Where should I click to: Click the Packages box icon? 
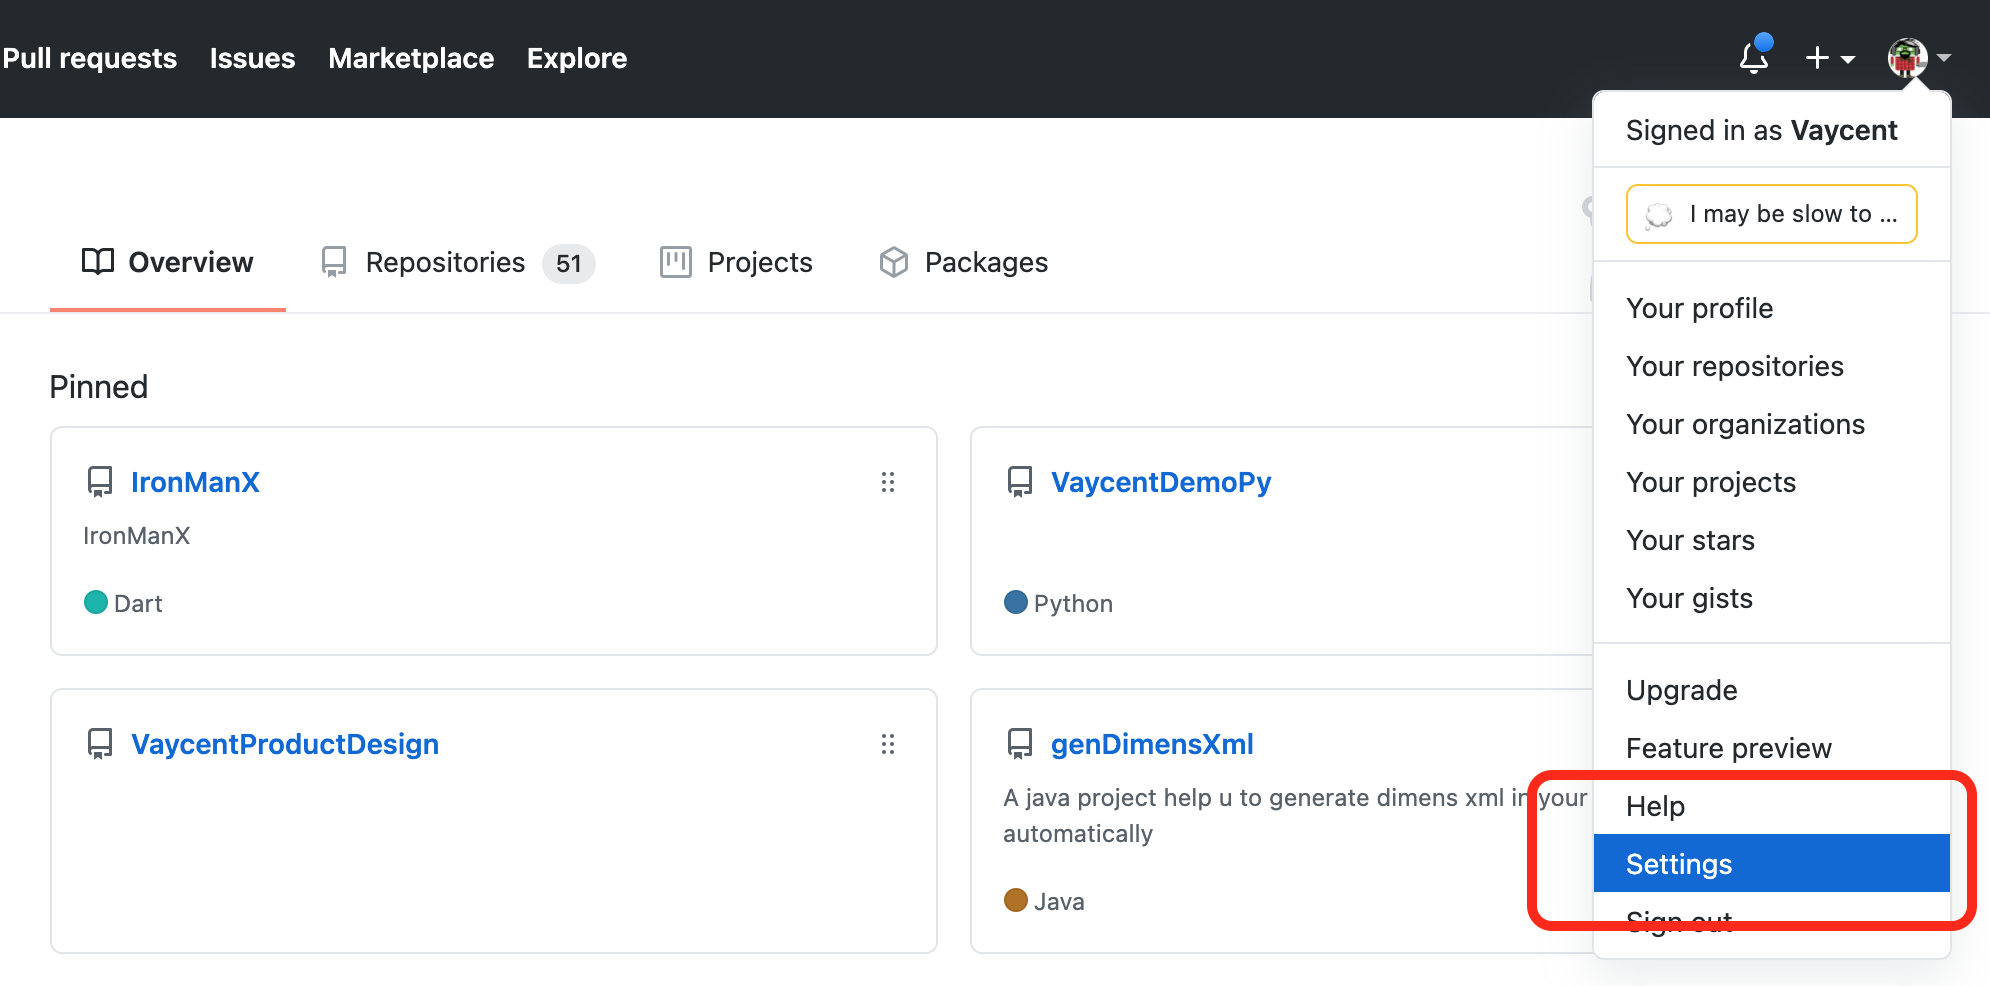click(894, 262)
